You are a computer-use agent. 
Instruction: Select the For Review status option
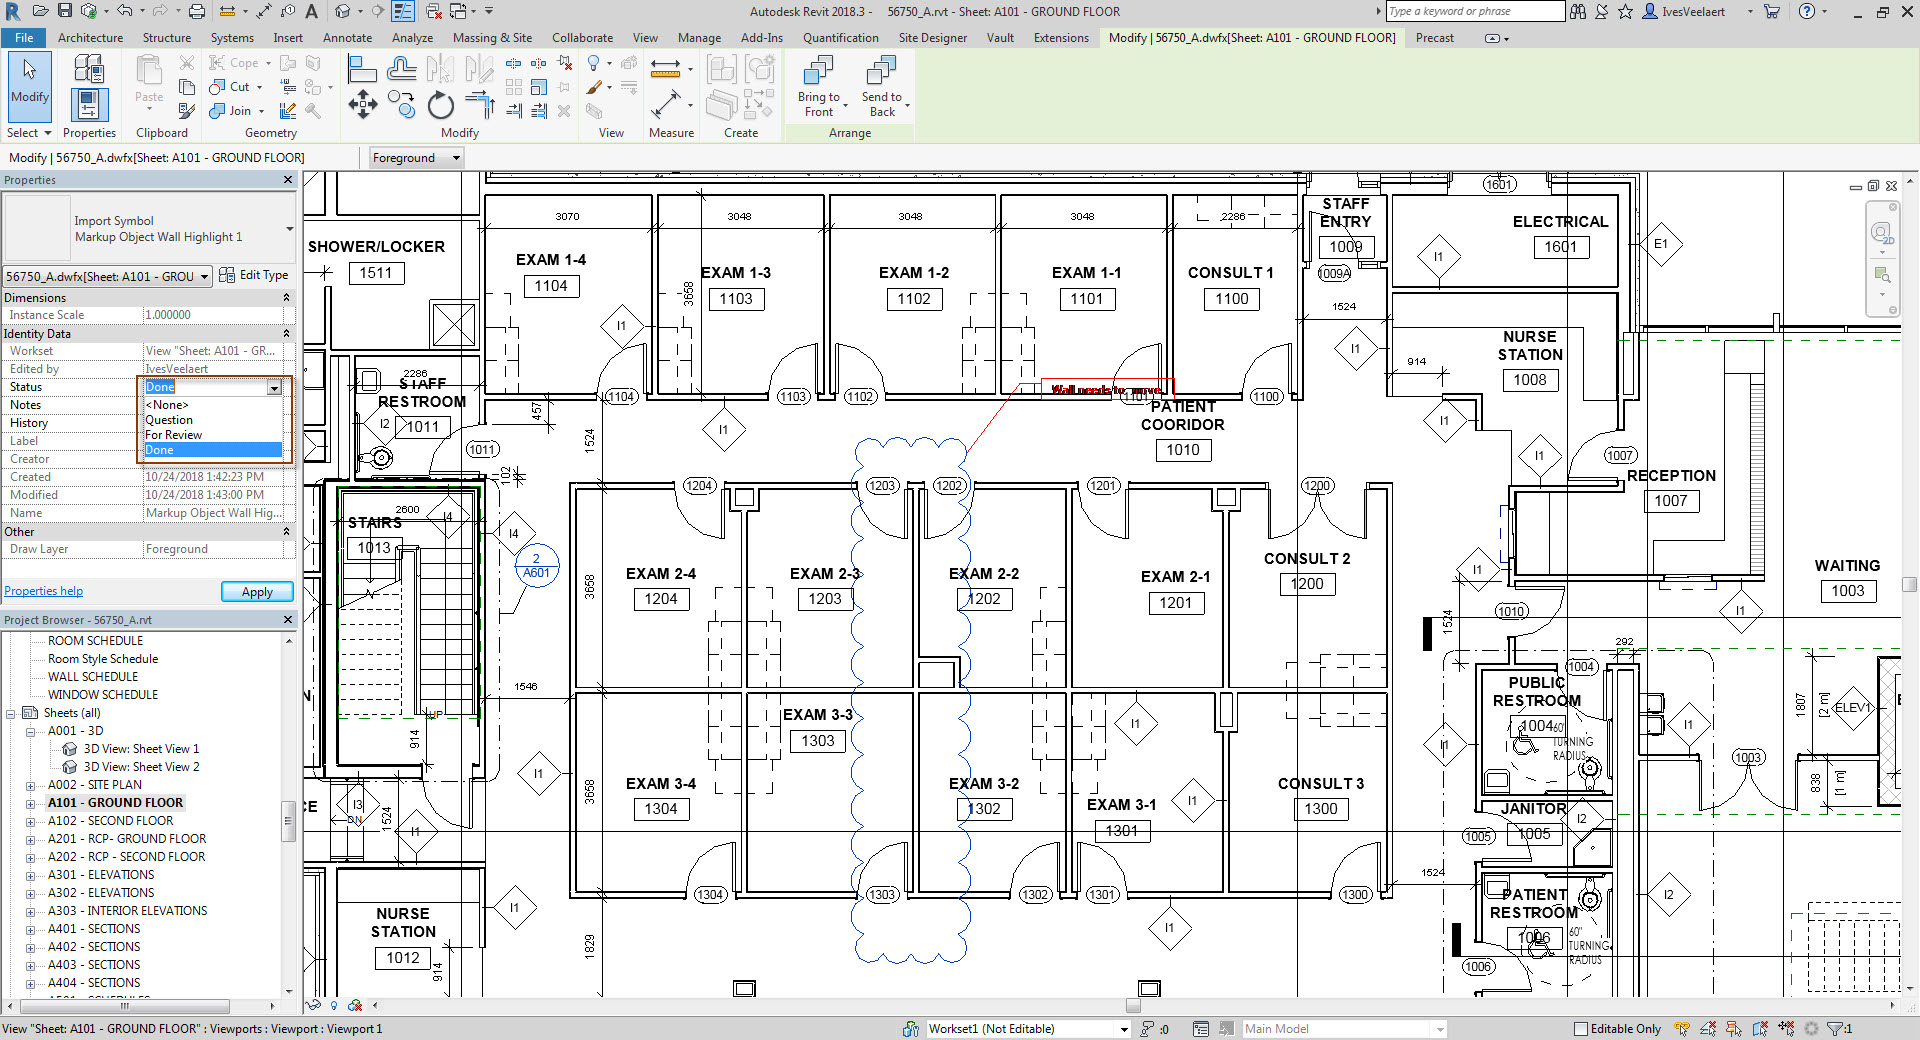tap(174, 434)
